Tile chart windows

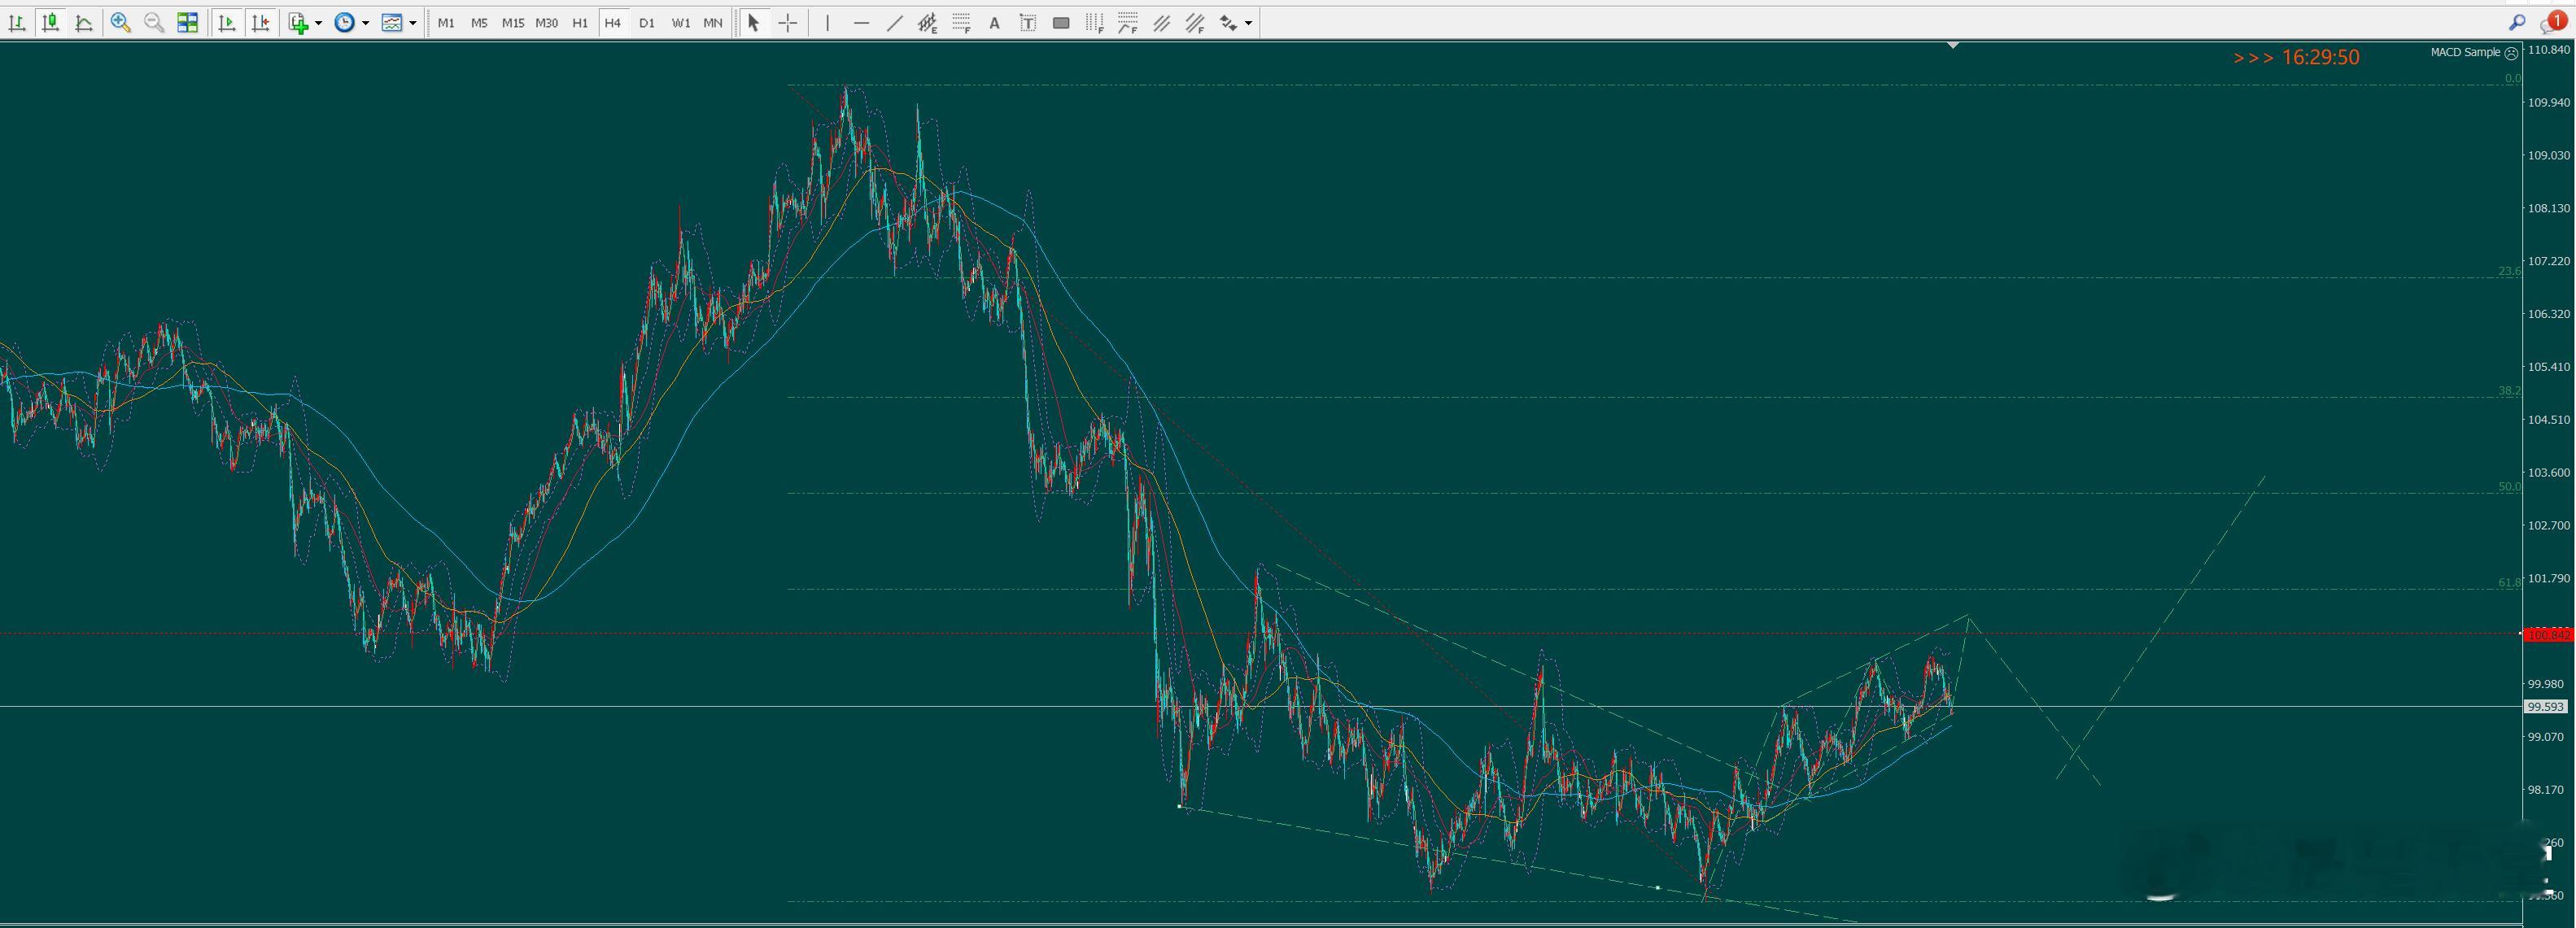tap(187, 22)
